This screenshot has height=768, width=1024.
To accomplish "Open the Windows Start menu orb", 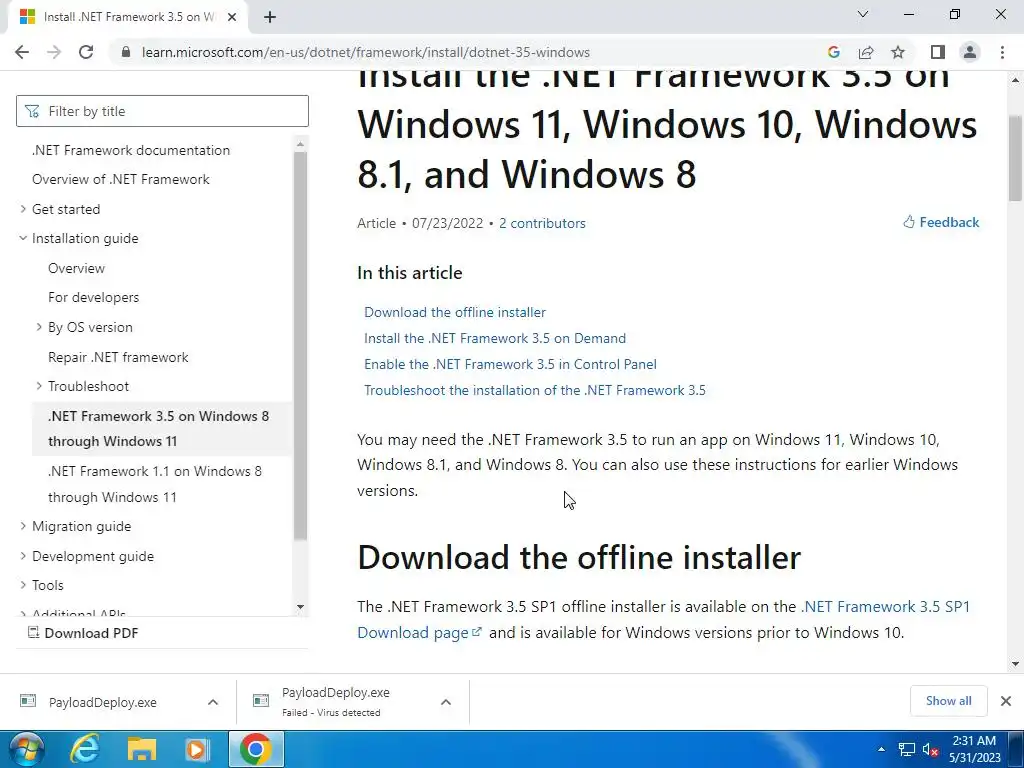I will 26,749.
